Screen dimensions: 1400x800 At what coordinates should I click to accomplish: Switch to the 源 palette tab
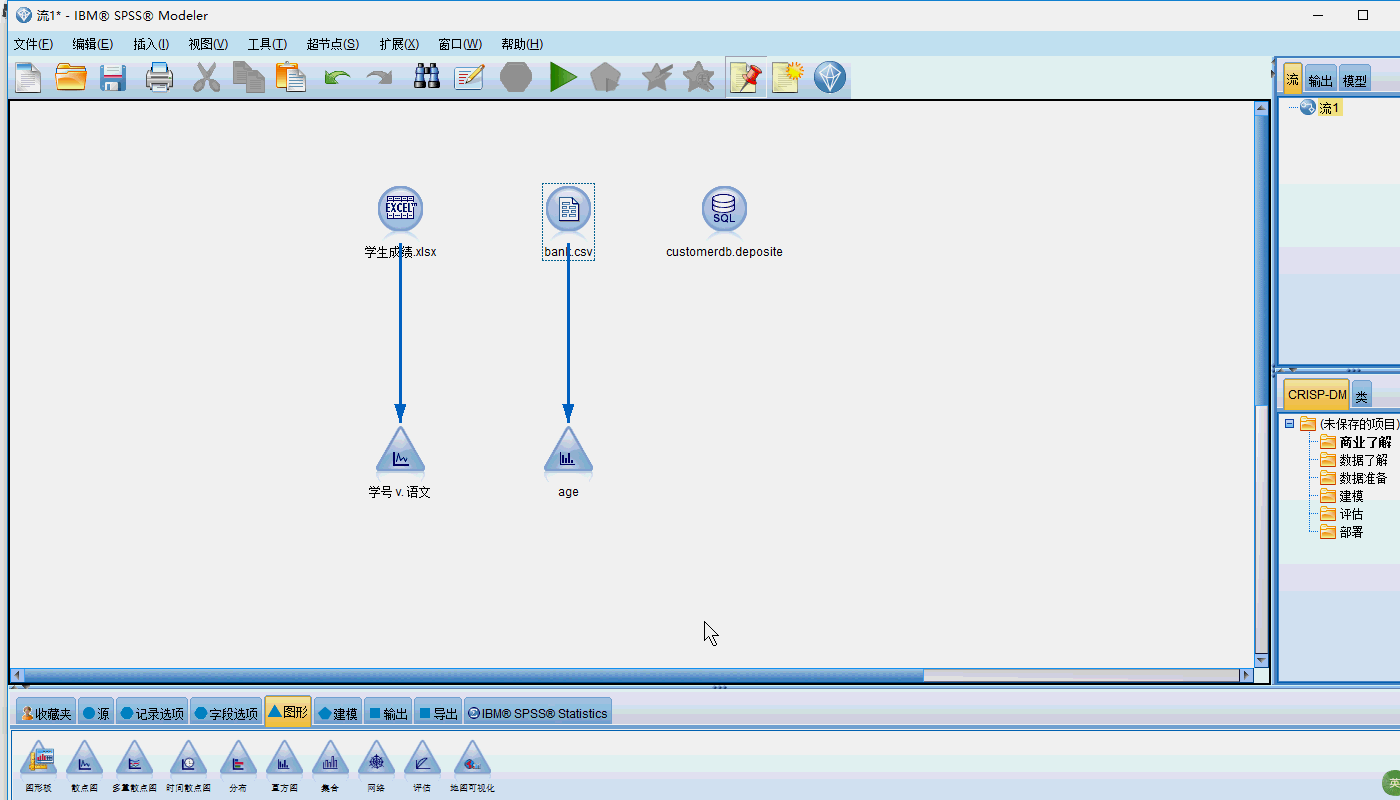(x=96, y=713)
